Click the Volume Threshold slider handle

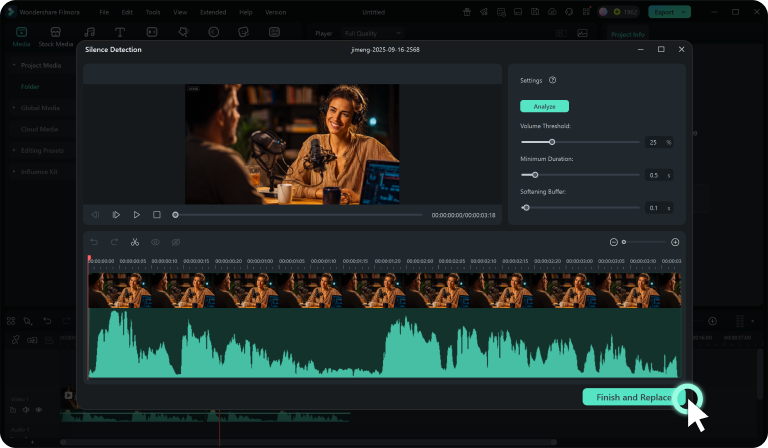tap(552, 142)
